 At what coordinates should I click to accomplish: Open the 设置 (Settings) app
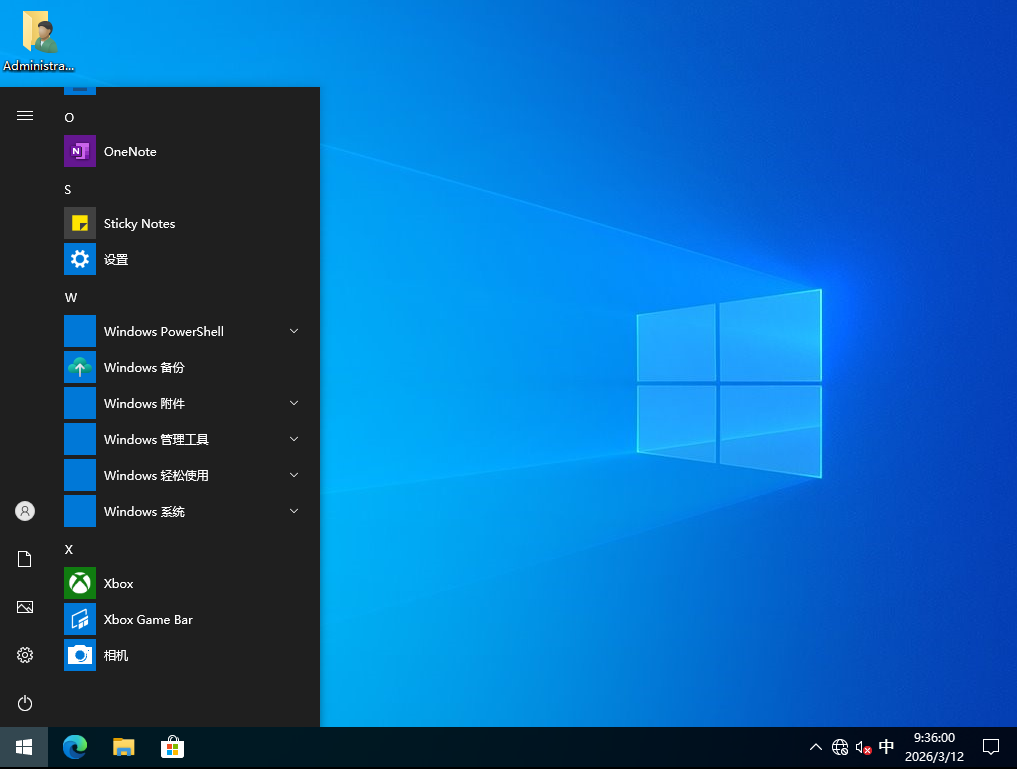click(117, 259)
